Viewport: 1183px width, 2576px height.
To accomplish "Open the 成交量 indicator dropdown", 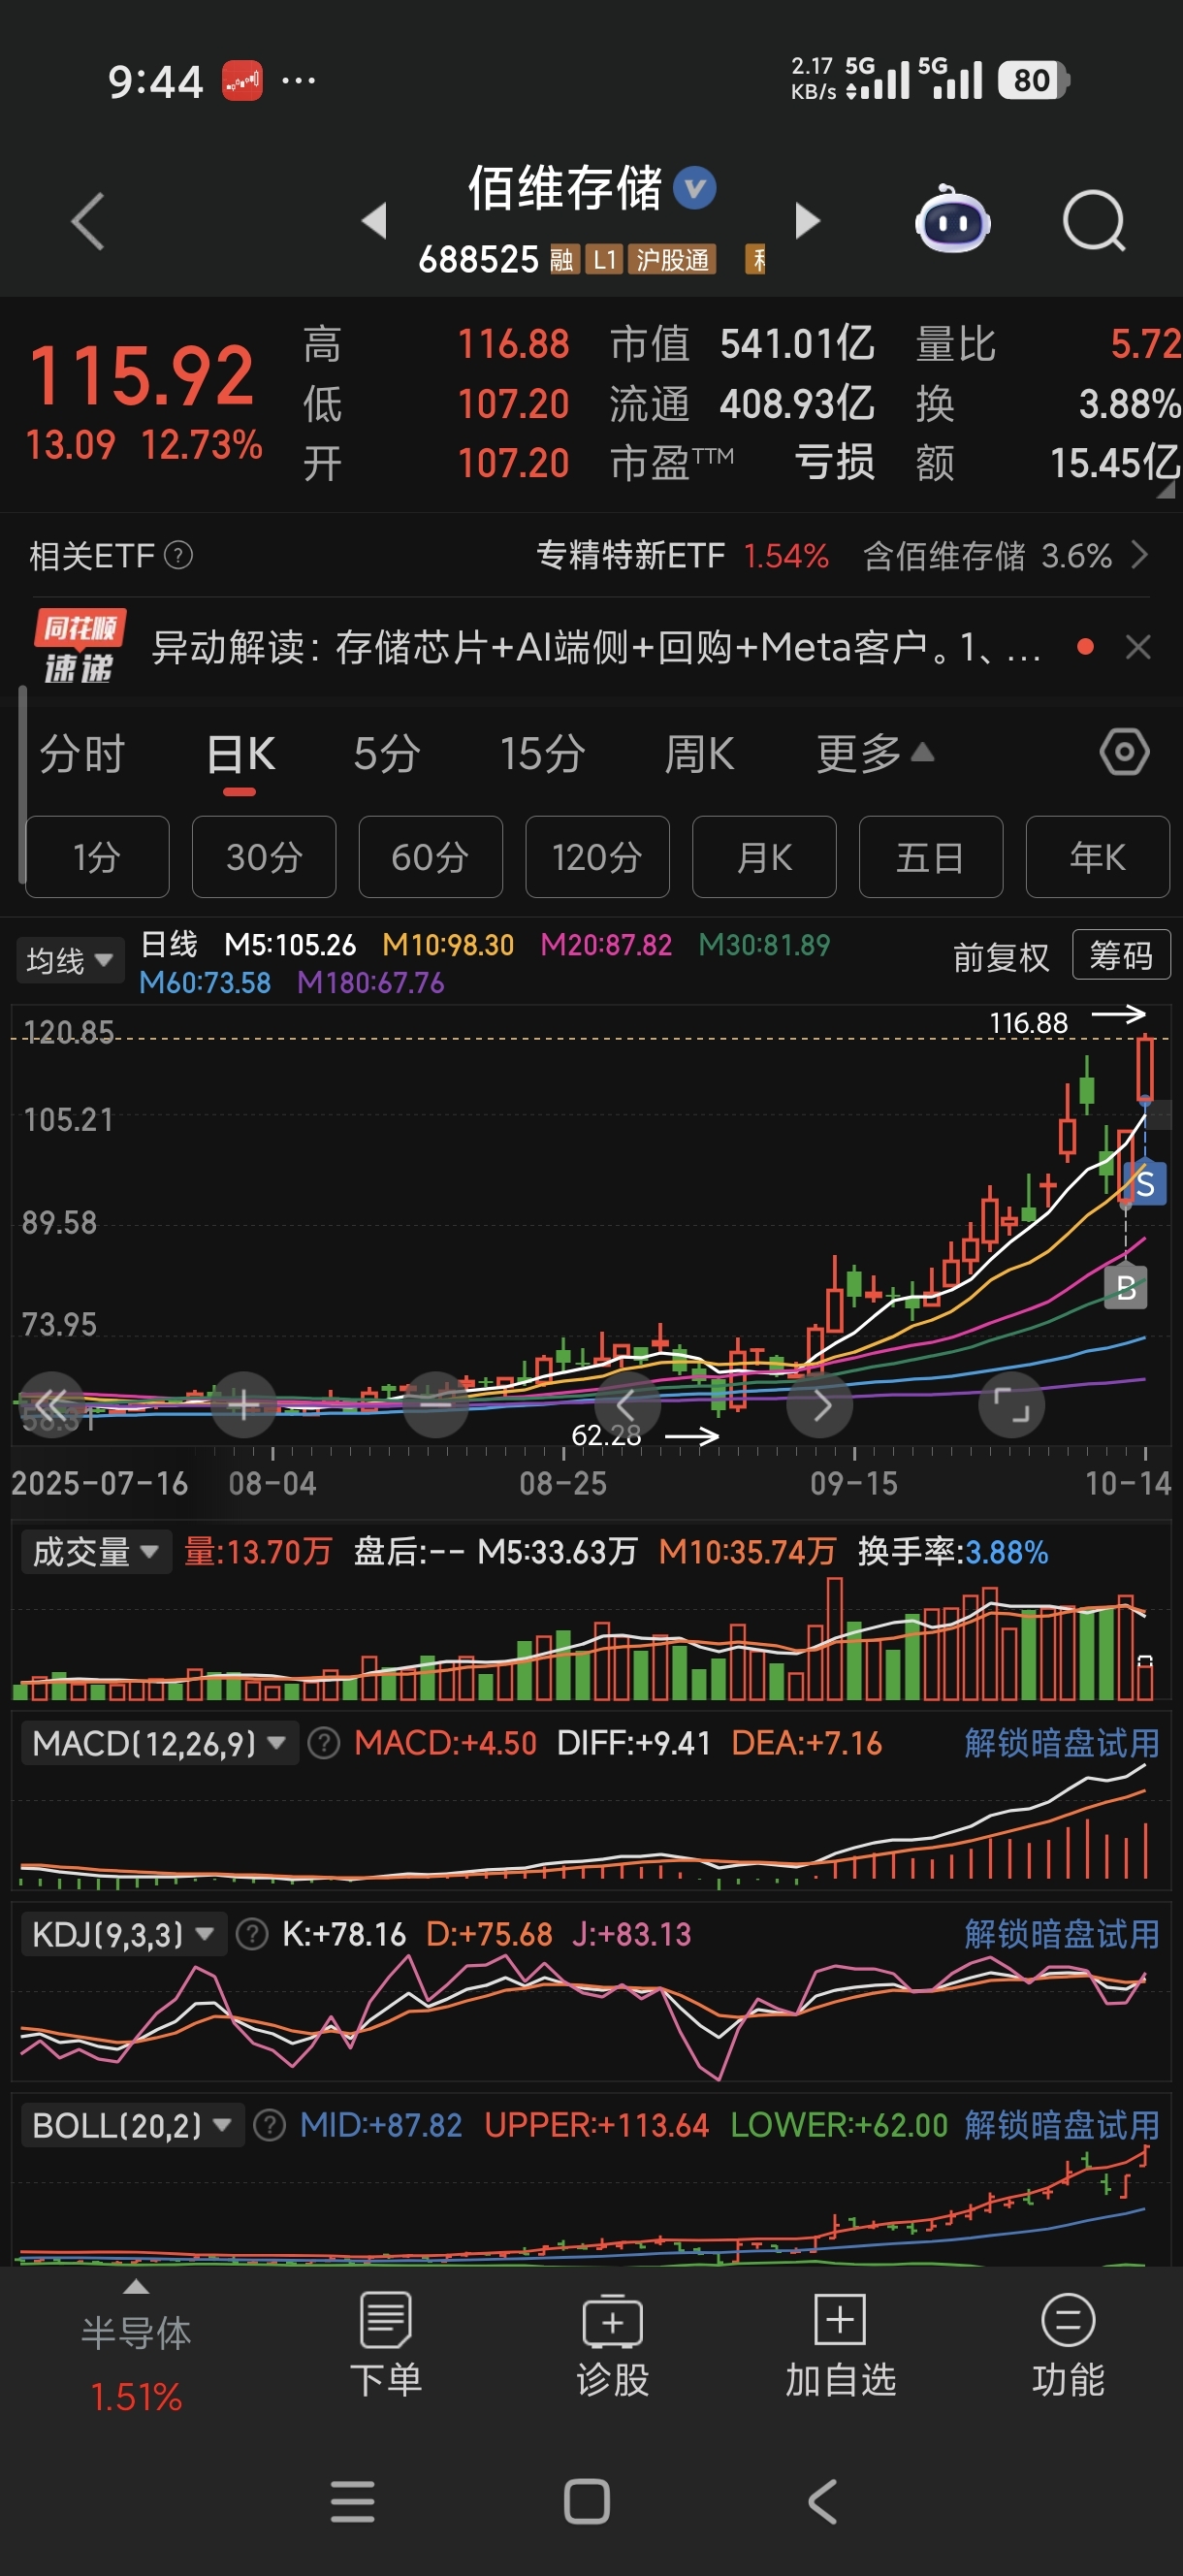I will 96,1552.
